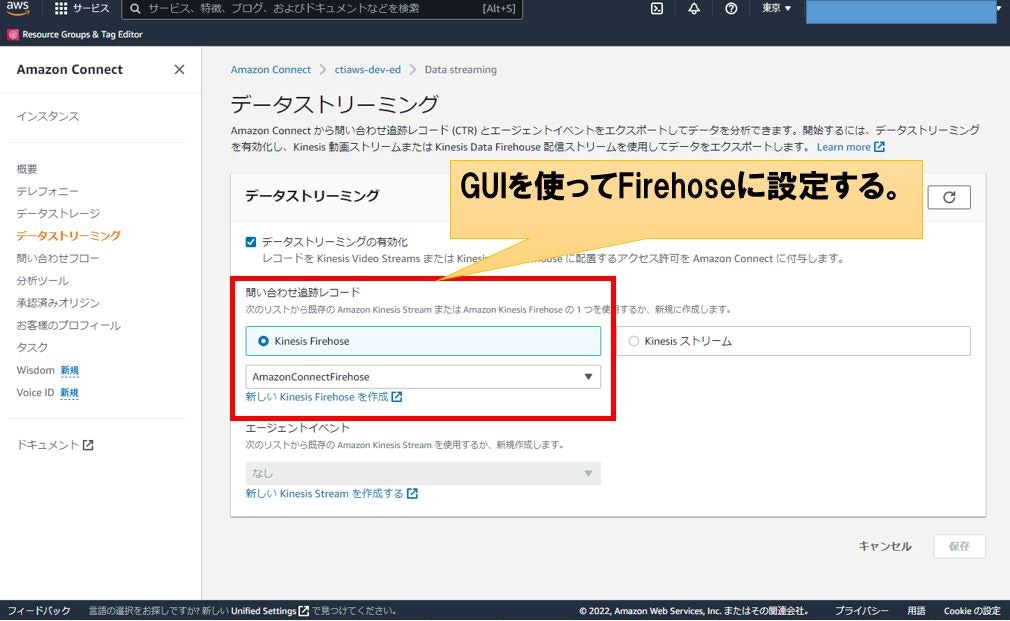Screen dimensions: 1010x621
Task: Open the notifications bell
Action: [693, 10]
